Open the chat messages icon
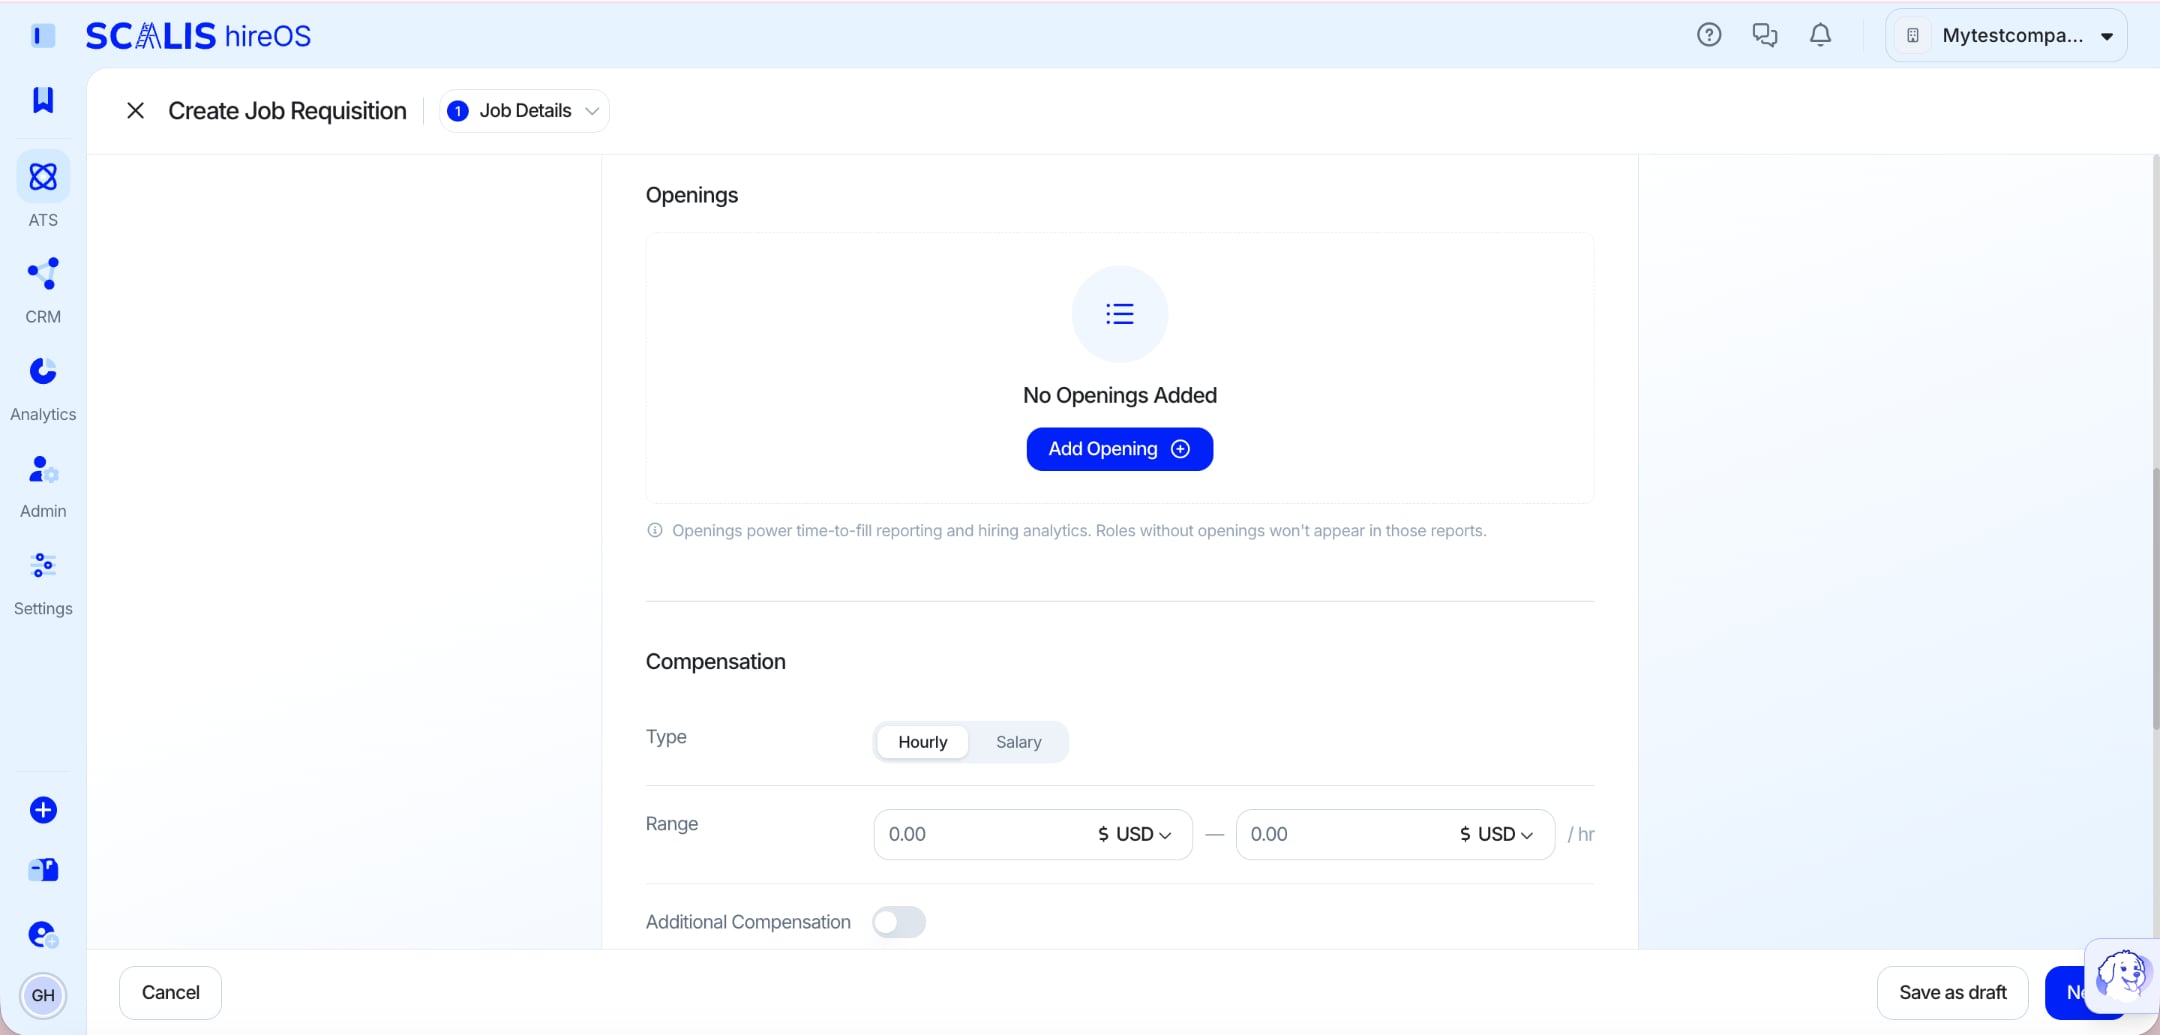The image size is (2160, 1035). point(1765,35)
